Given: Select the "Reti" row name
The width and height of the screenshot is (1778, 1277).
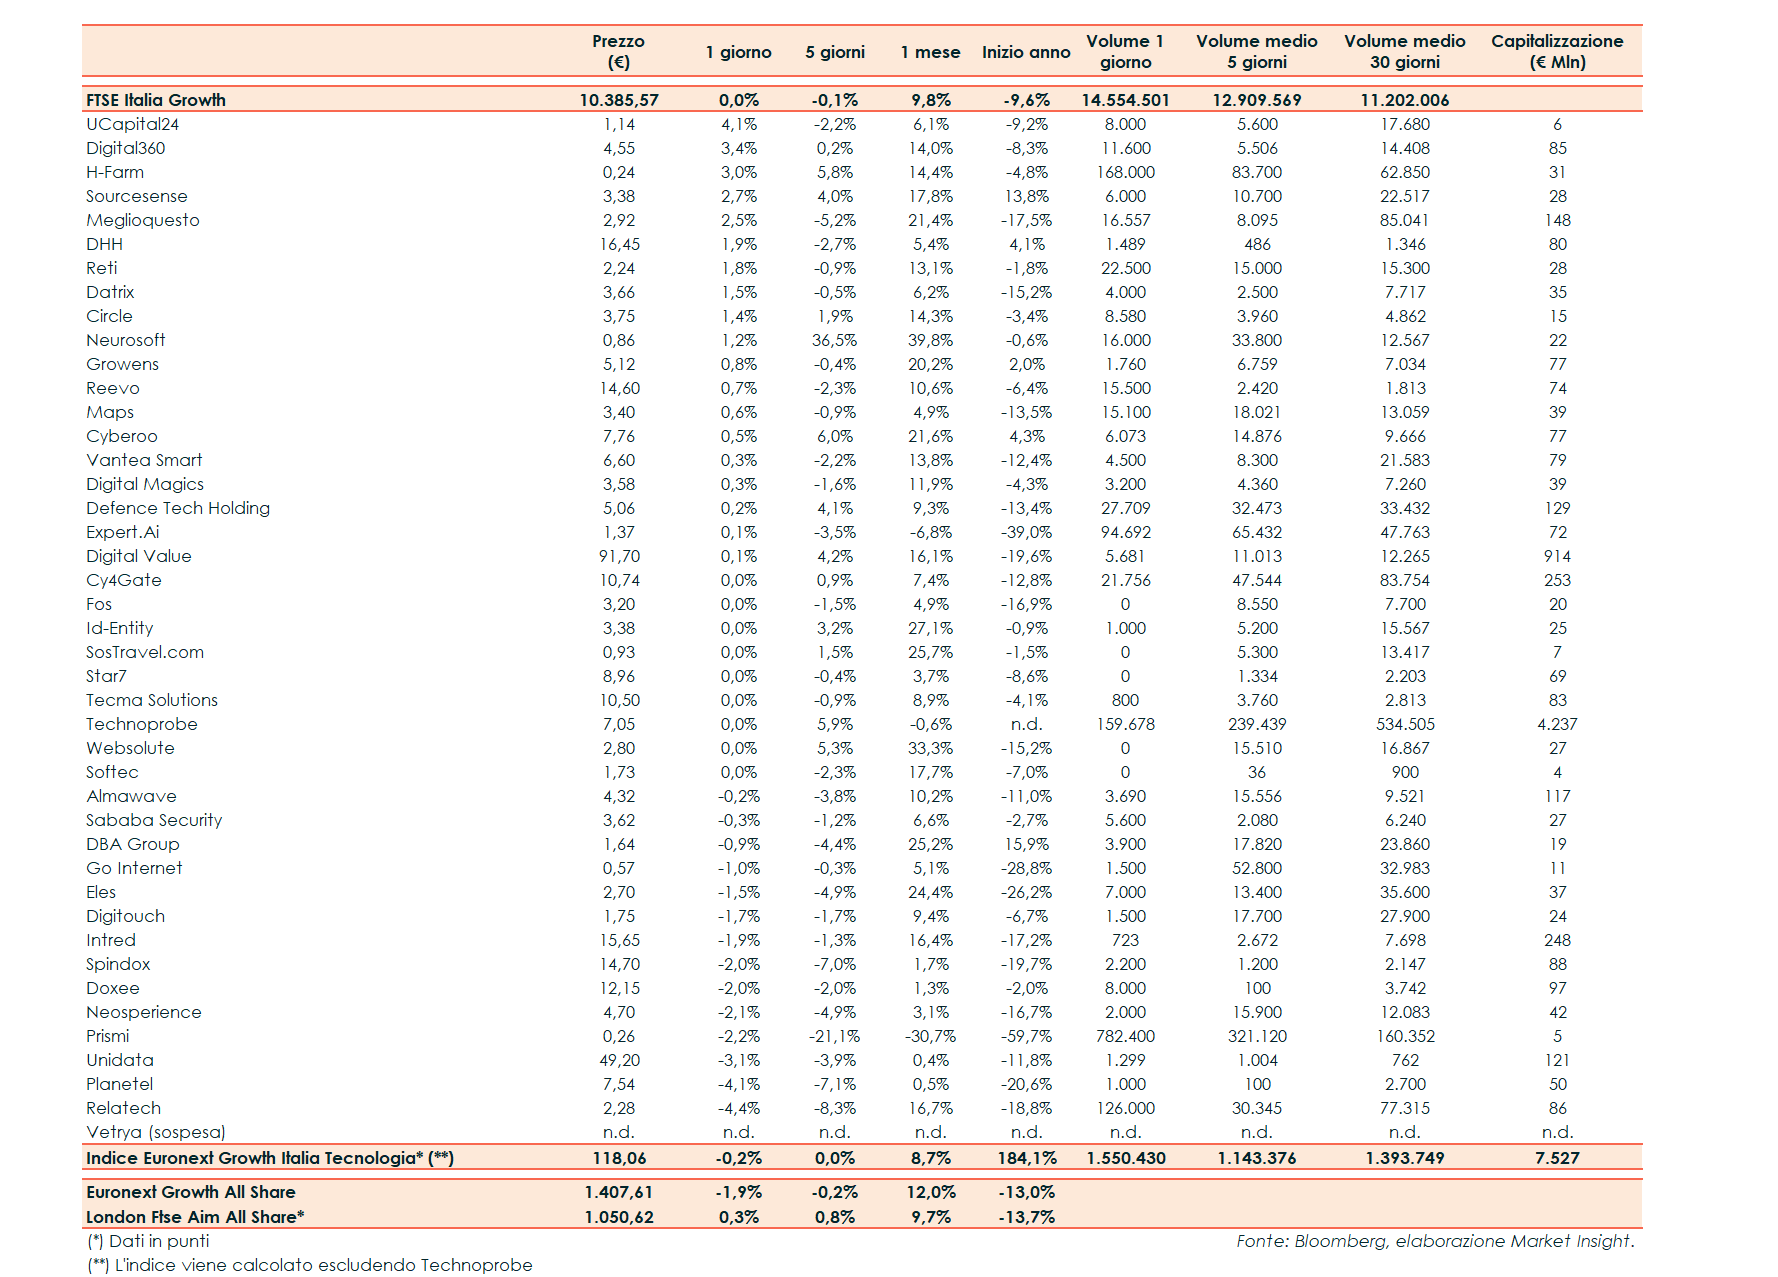Looking at the screenshot, I should pos(102,268).
